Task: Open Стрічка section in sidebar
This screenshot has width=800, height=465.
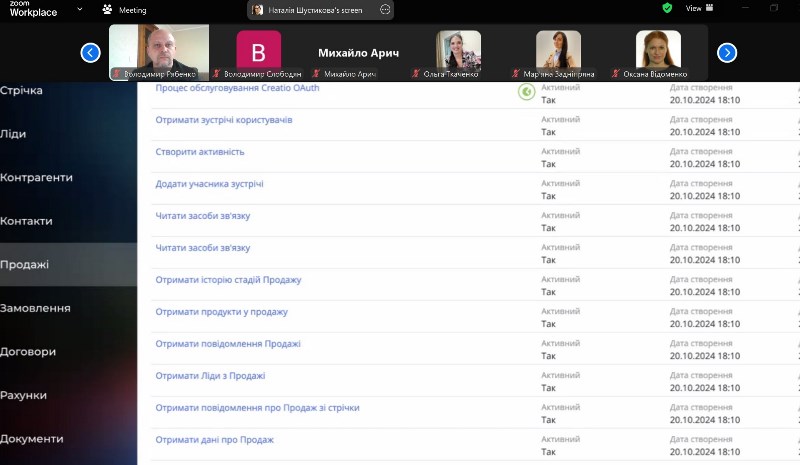Action: [x=21, y=90]
